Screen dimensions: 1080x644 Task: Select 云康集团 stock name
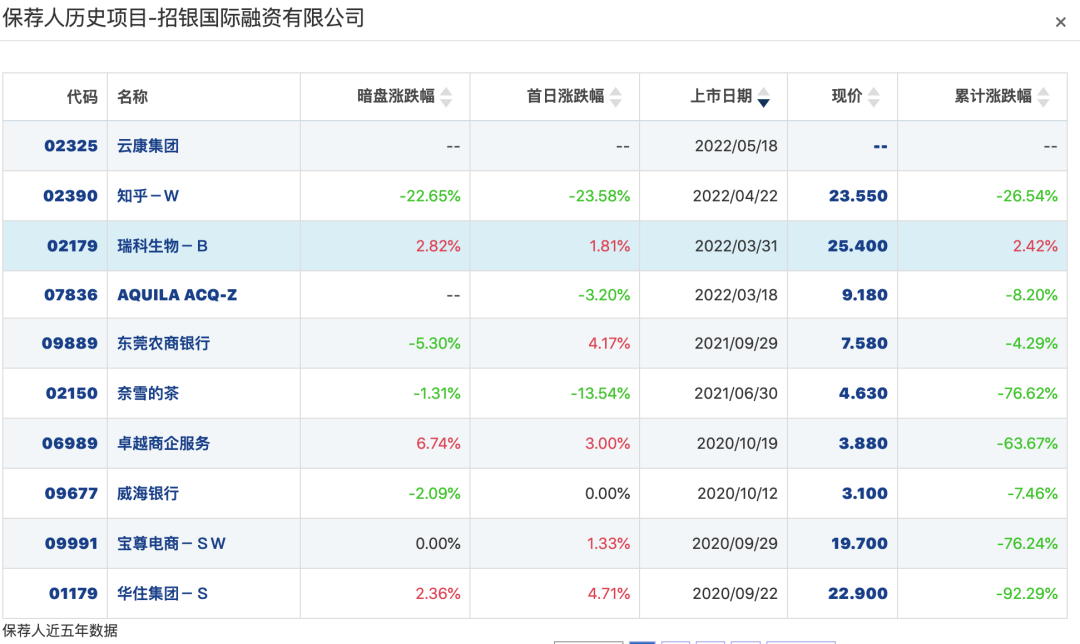(x=148, y=146)
